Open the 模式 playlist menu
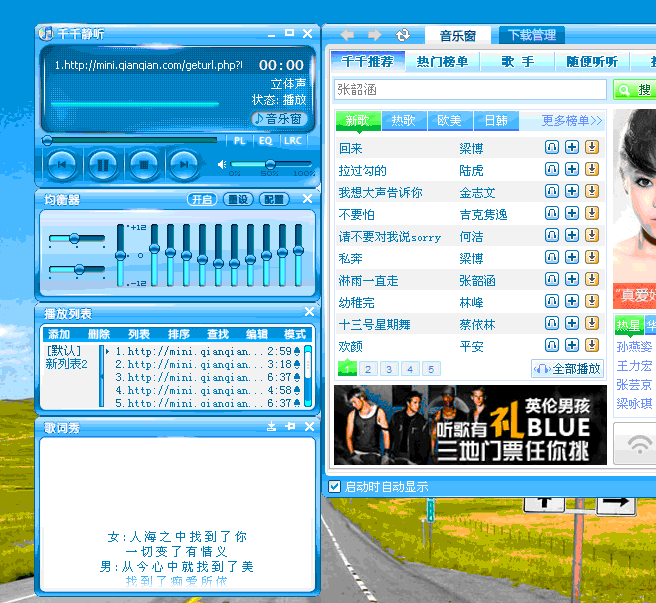The width and height of the screenshot is (656, 603). click(x=295, y=334)
